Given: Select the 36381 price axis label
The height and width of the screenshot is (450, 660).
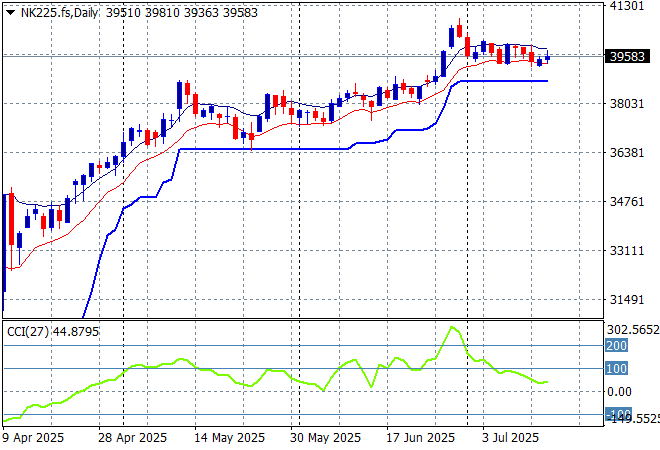Looking at the screenshot, I should coord(627,152).
